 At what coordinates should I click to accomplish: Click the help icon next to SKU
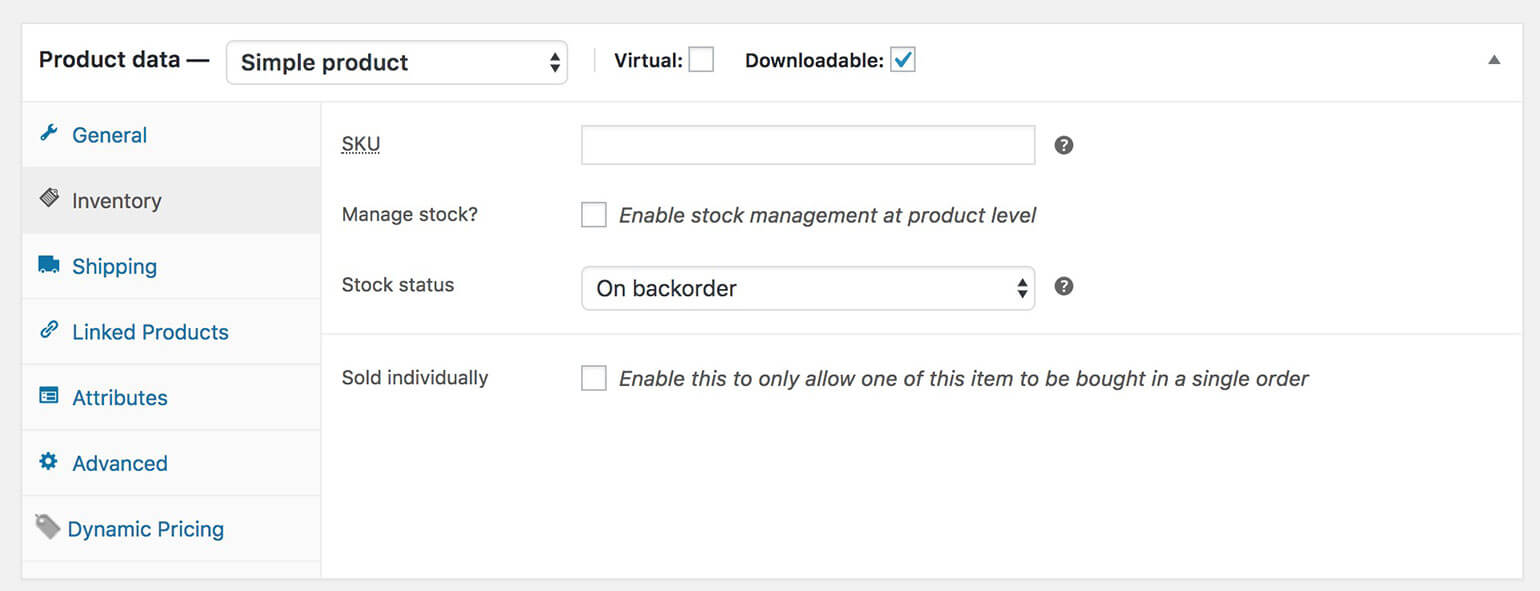[1064, 145]
